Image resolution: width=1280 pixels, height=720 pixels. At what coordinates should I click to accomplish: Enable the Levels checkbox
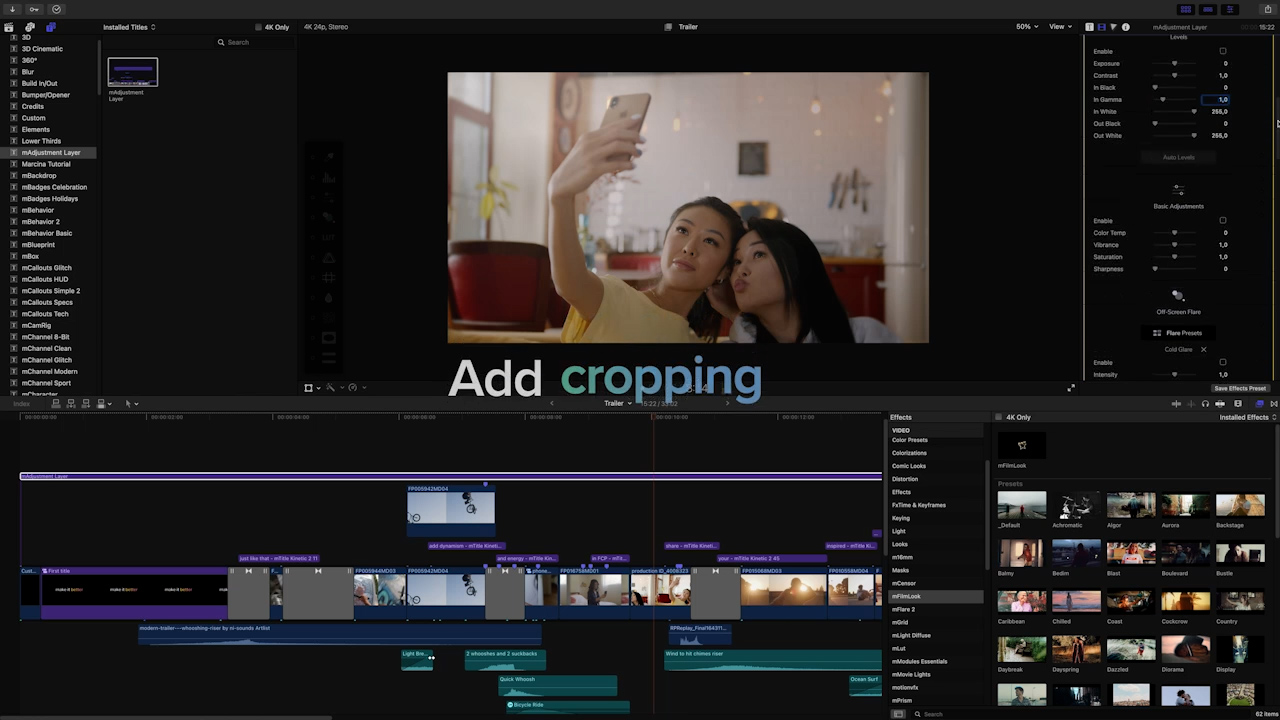tap(1222, 51)
